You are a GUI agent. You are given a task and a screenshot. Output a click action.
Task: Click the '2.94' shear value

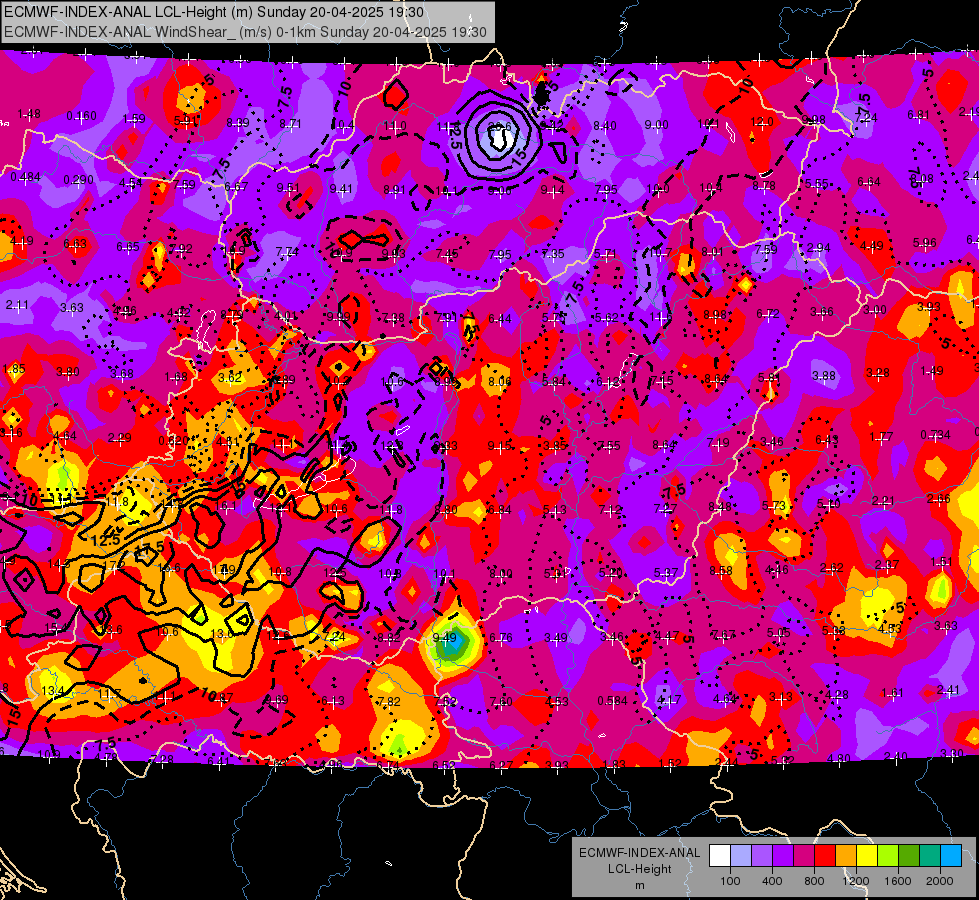click(818, 248)
